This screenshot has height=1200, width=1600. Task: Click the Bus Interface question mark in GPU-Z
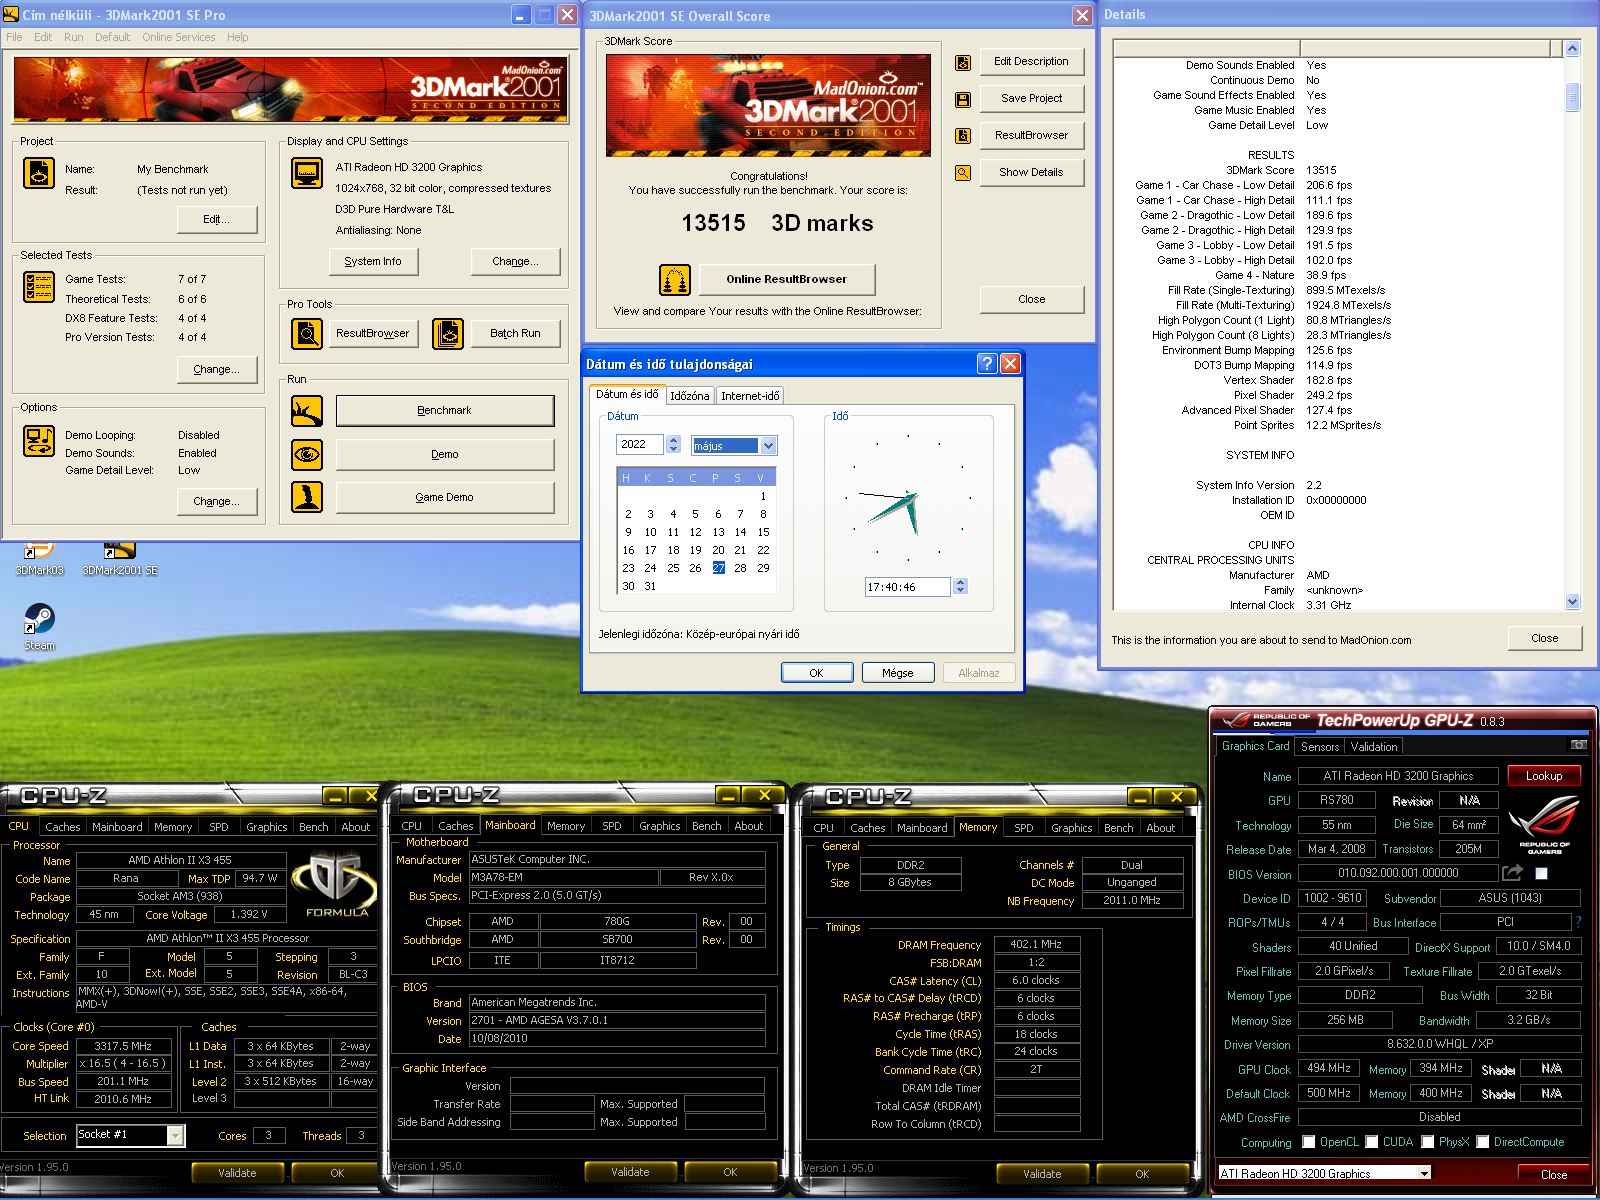[1579, 922]
